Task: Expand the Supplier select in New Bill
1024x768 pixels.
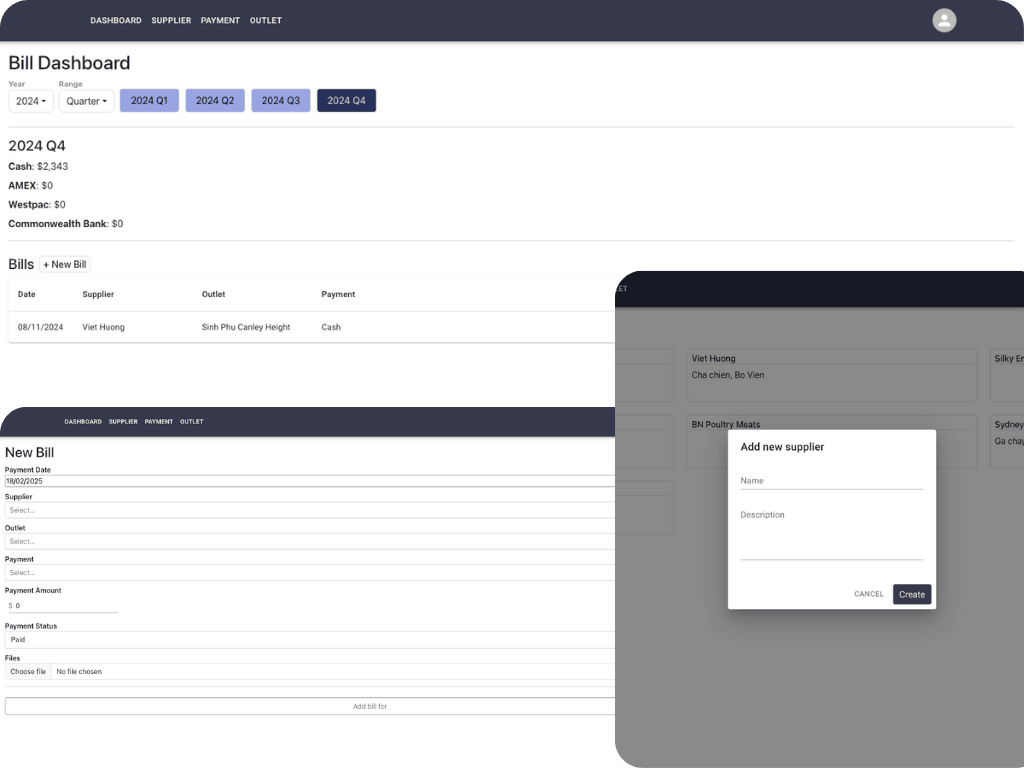Action: point(300,510)
